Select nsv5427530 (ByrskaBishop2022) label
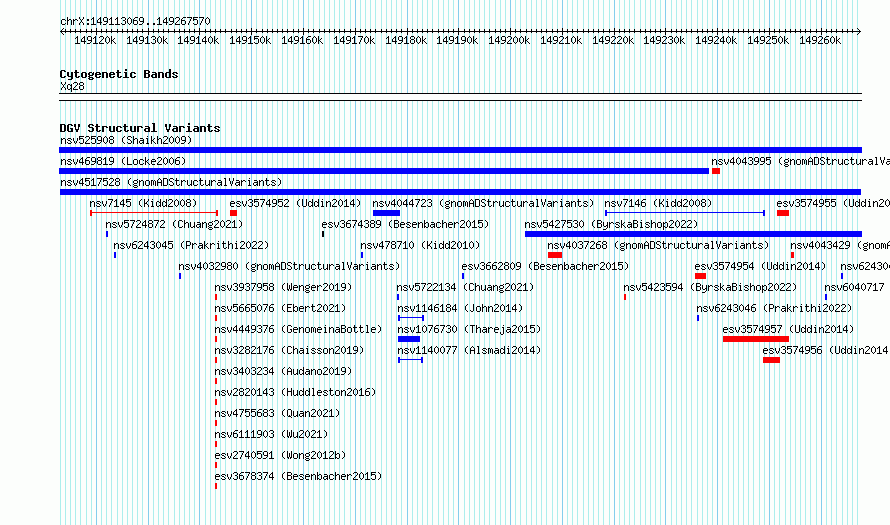 (611, 224)
